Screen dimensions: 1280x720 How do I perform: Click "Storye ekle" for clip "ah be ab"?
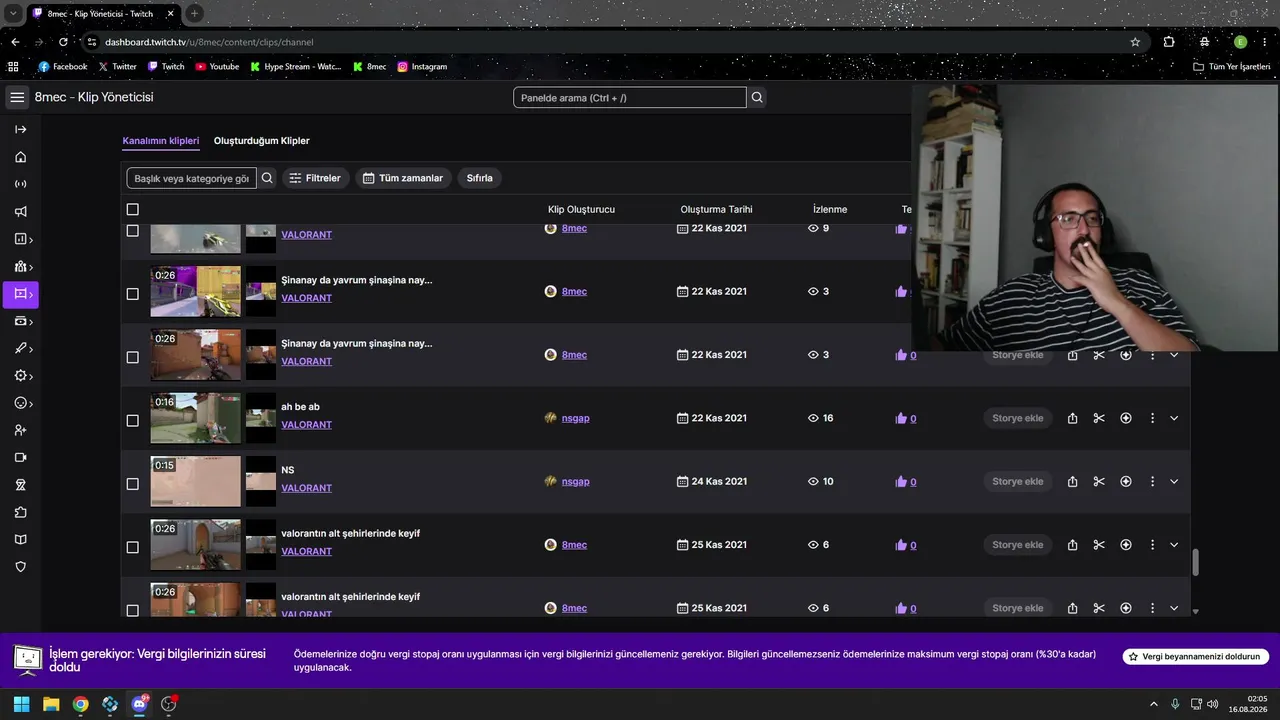coord(1018,418)
